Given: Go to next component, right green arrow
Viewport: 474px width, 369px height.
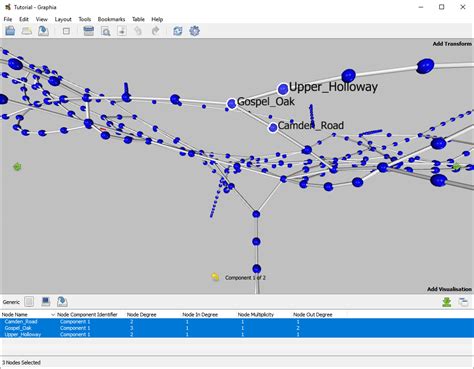Looking at the screenshot, I should coord(457,166).
